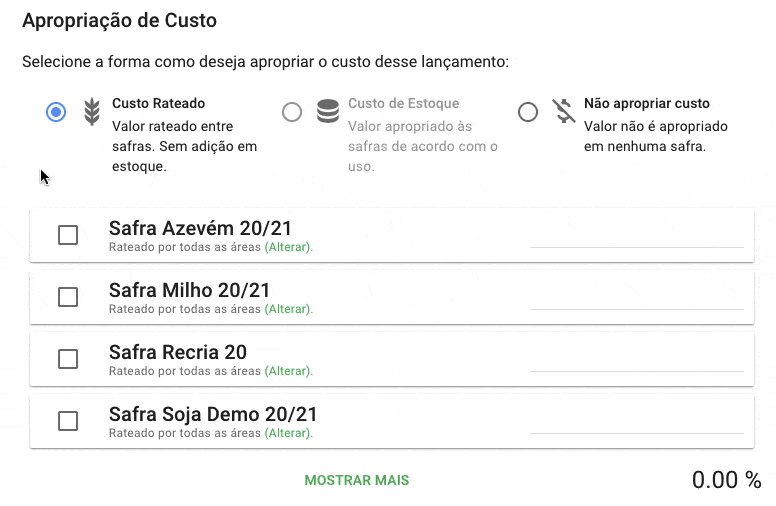Enable the Safra Milho 20/21 checkbox
The height and width of the screenshot is (506, 776).
coord(68,297)
